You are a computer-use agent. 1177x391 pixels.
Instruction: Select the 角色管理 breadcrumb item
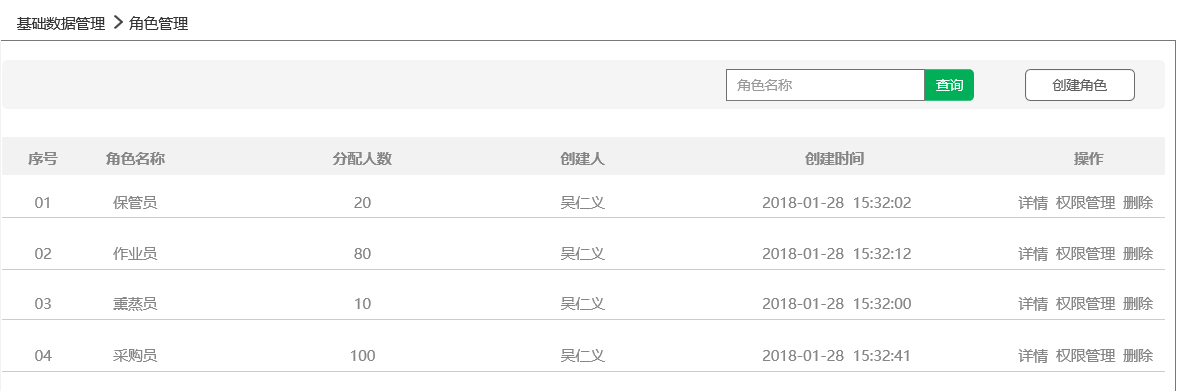(x=158, y=24)
